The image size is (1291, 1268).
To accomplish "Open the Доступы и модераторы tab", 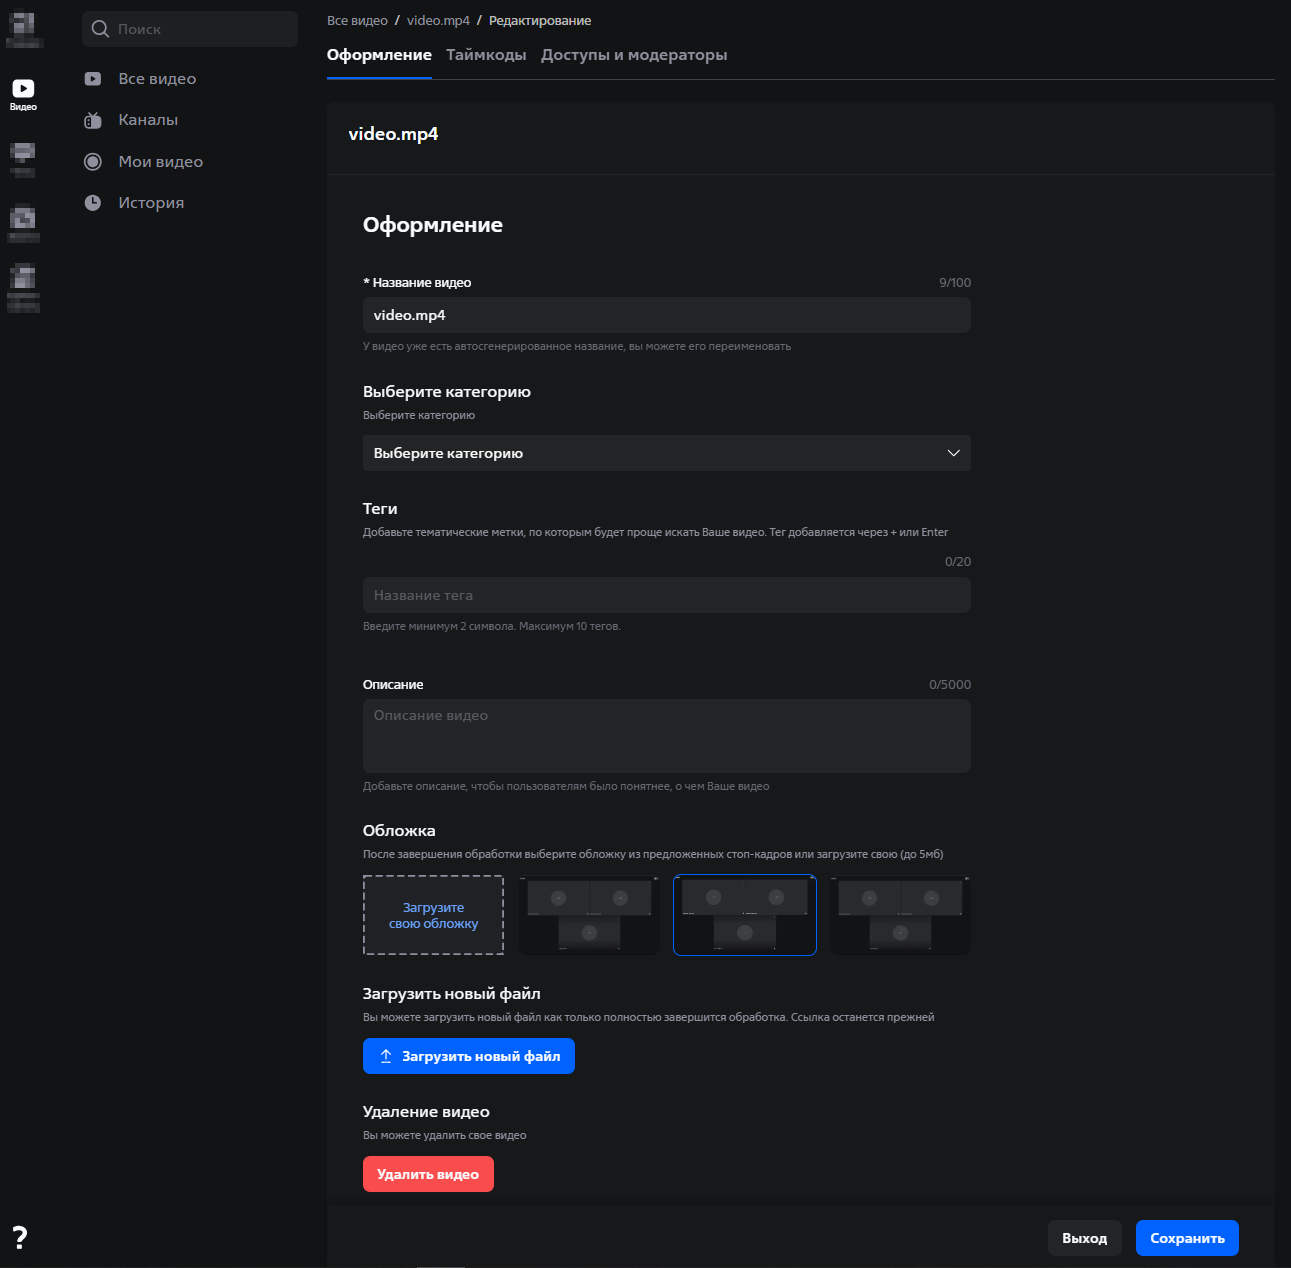I will click(x=634, y=55).
